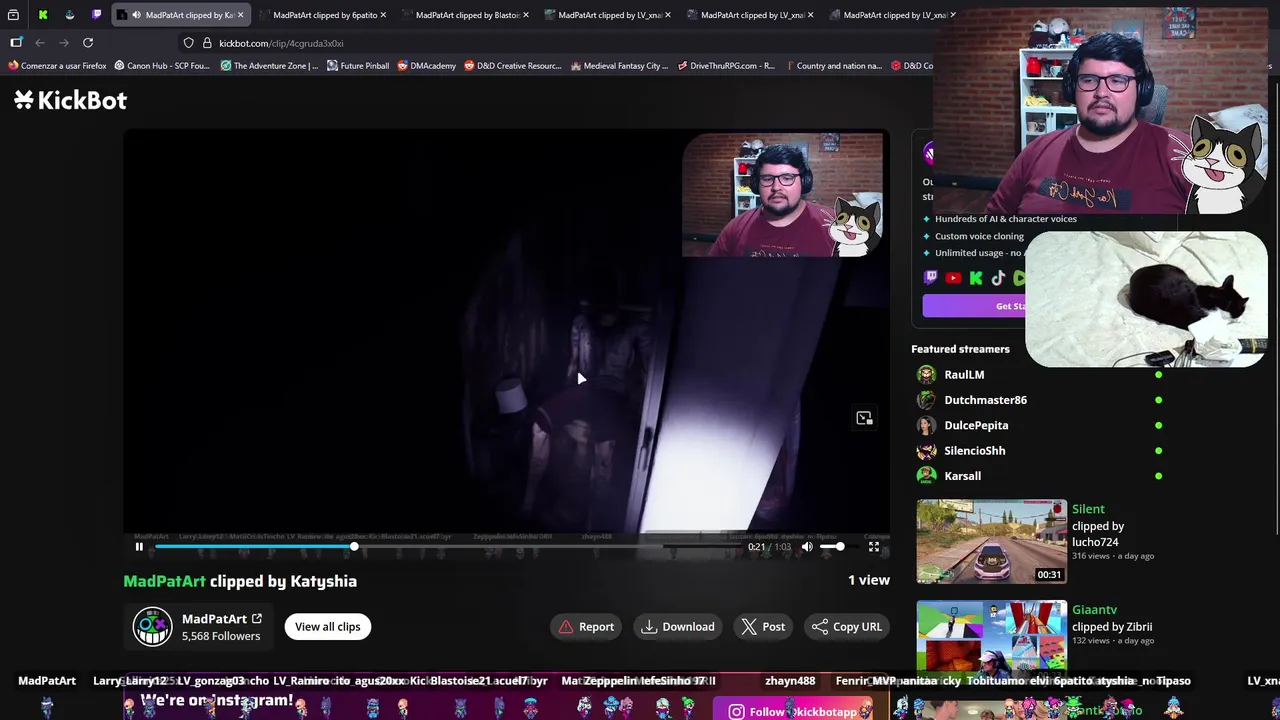
Task: Click the DulcePepita streamer avatar
Action: (x=926, y=426)
